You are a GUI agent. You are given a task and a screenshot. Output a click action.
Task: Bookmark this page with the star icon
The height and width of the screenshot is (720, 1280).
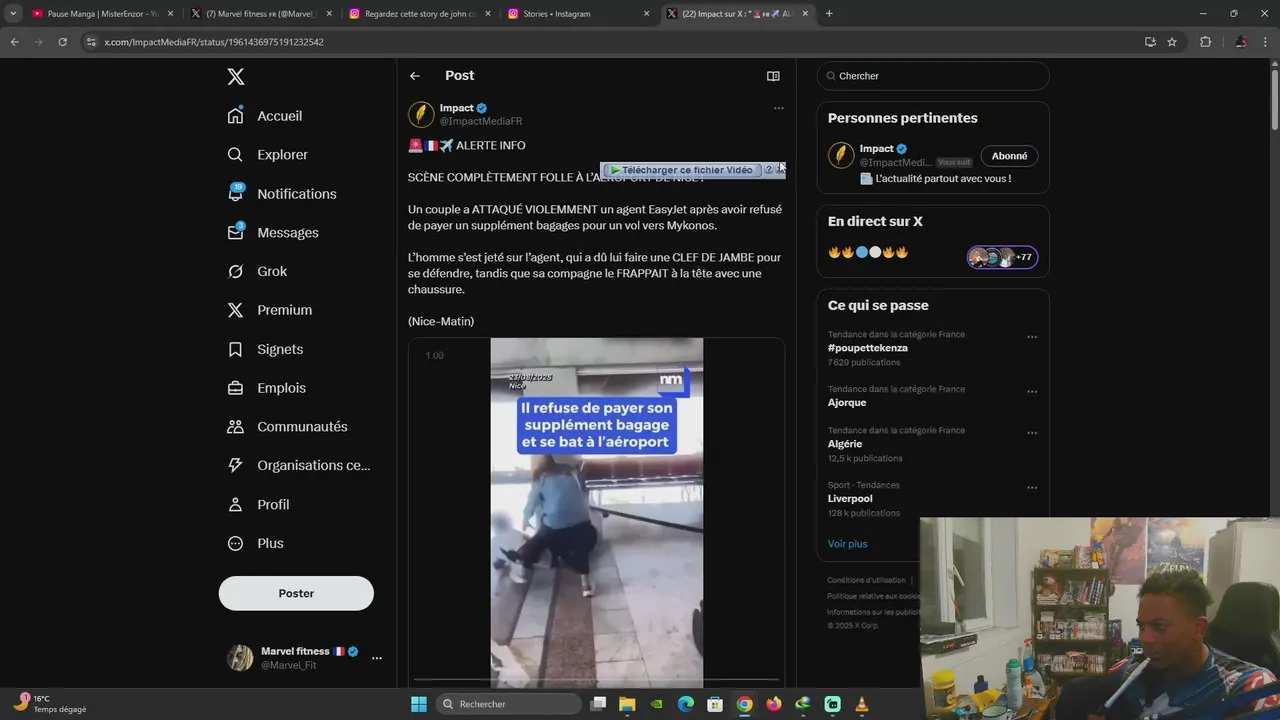(x=1172, y=42)
